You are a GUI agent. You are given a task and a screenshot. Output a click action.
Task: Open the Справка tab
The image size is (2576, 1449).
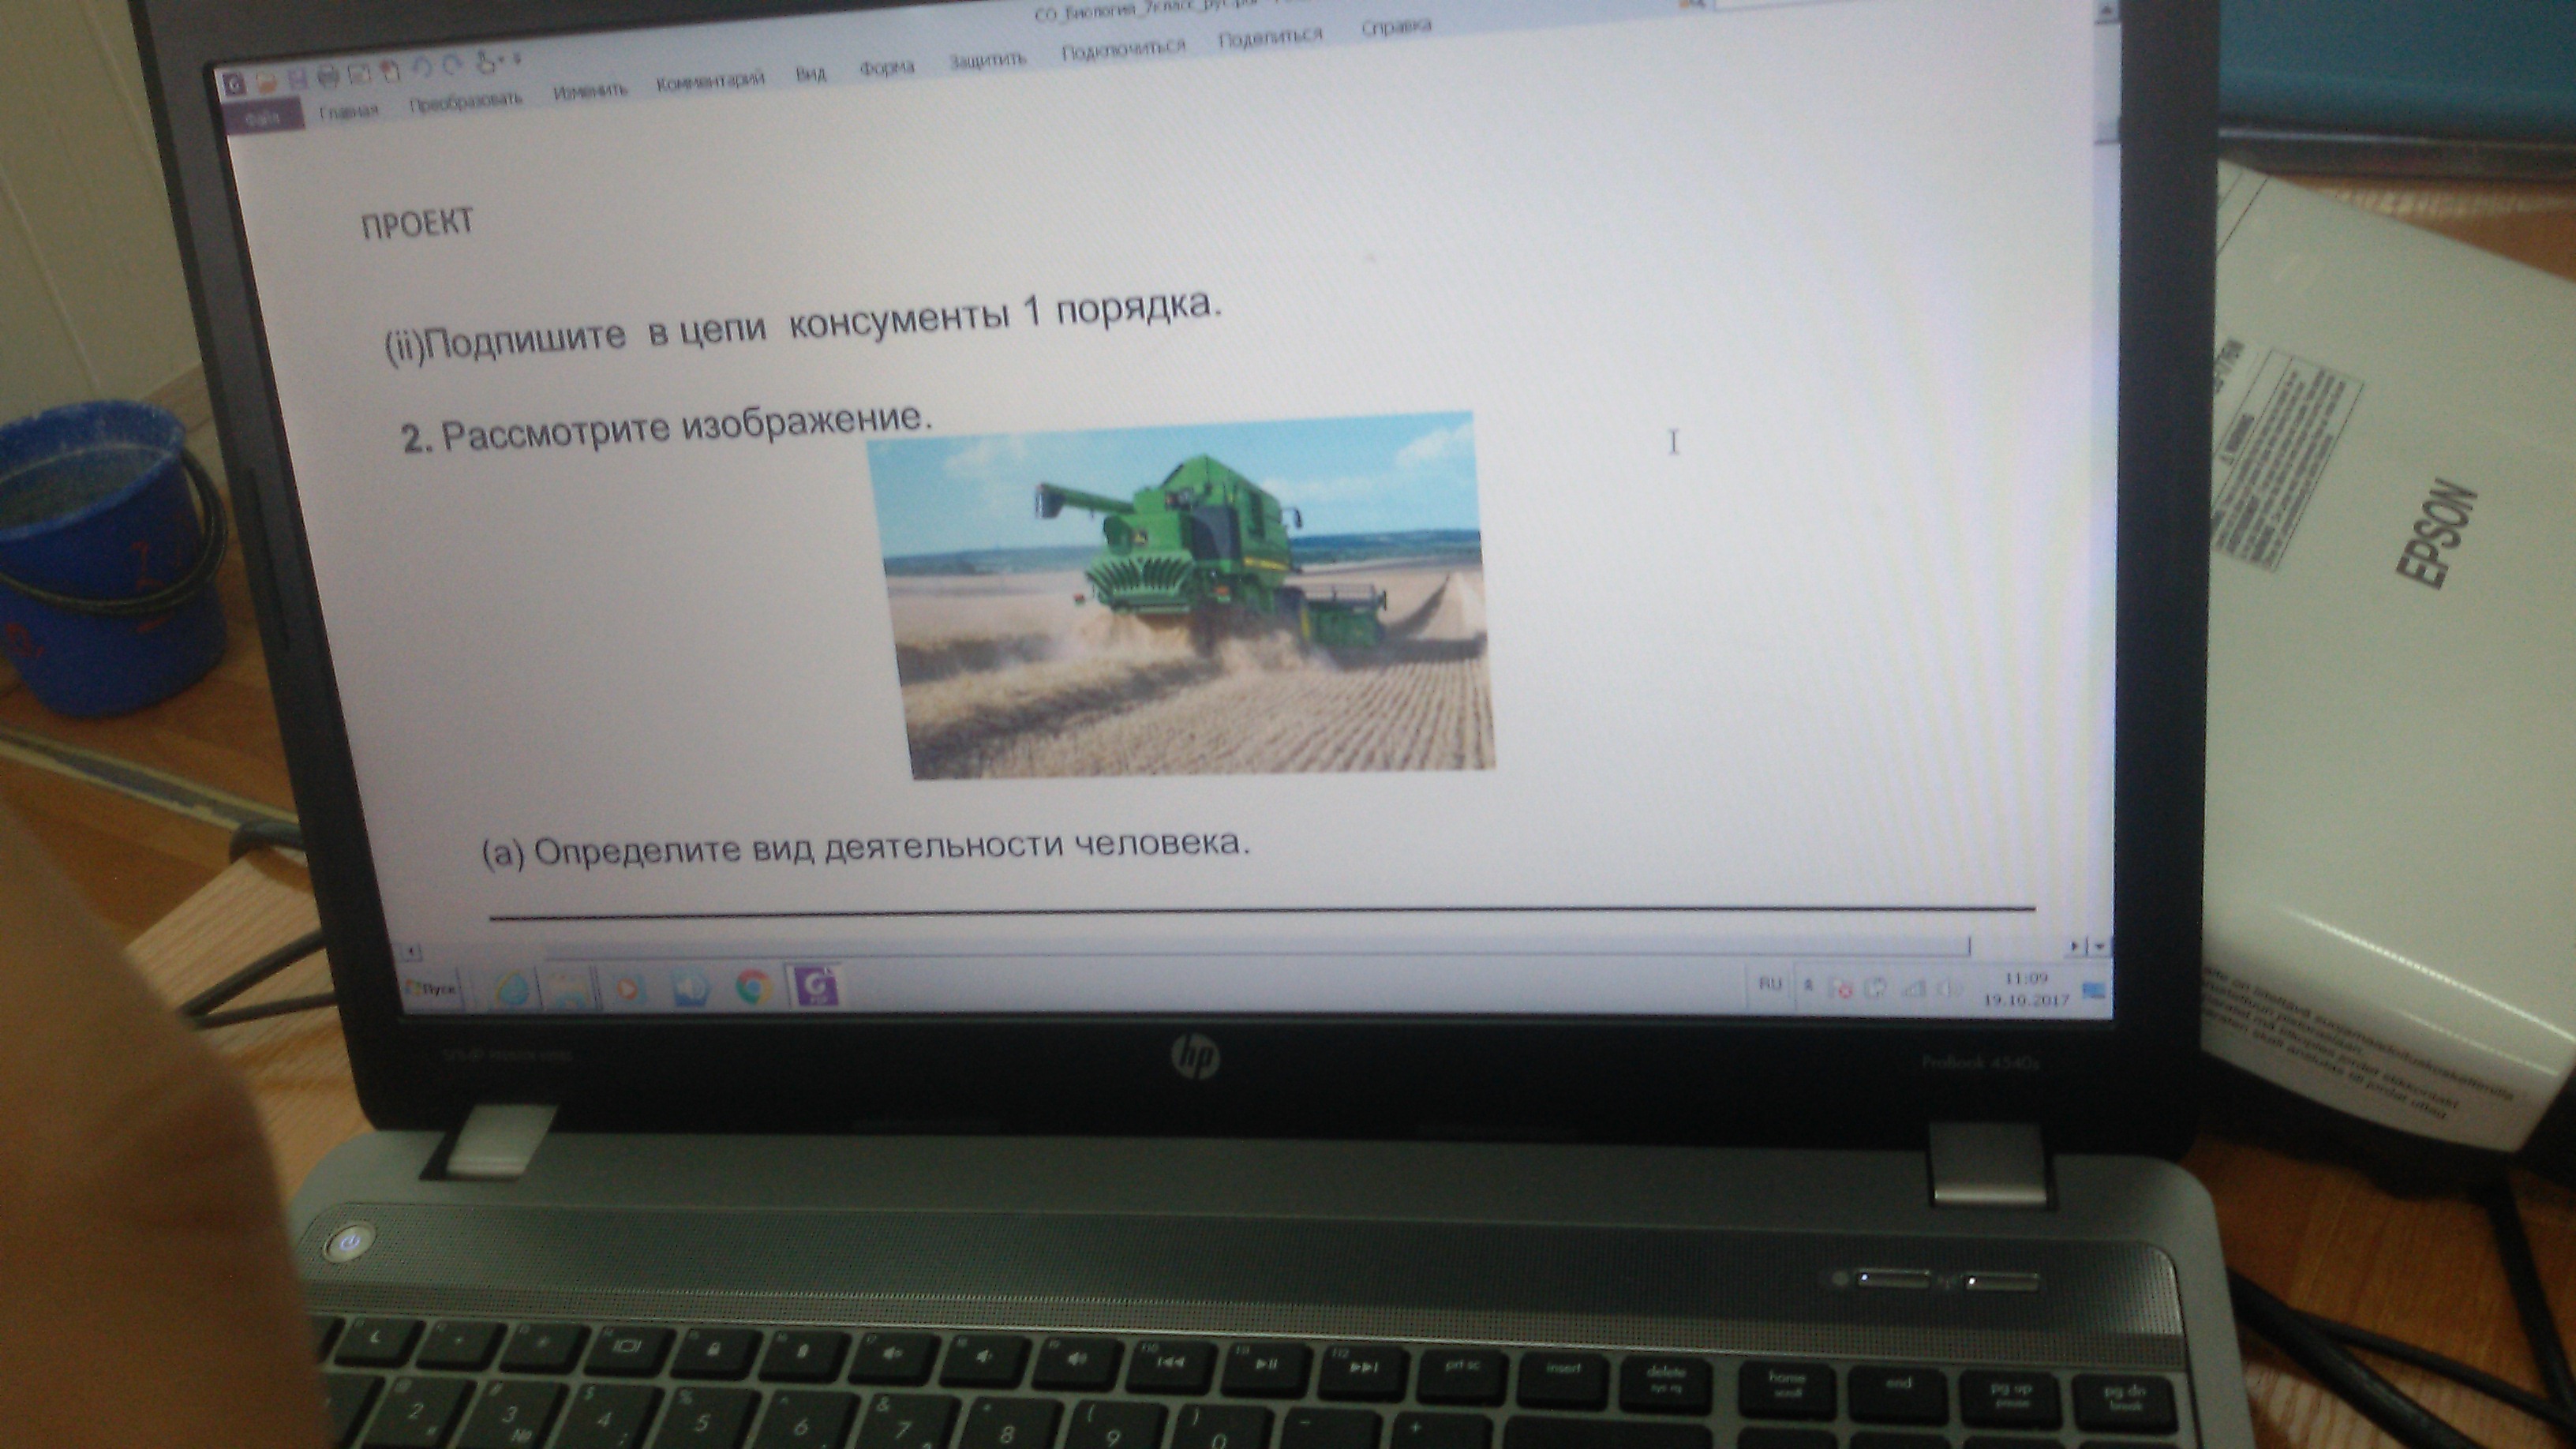click(1396, 28)
